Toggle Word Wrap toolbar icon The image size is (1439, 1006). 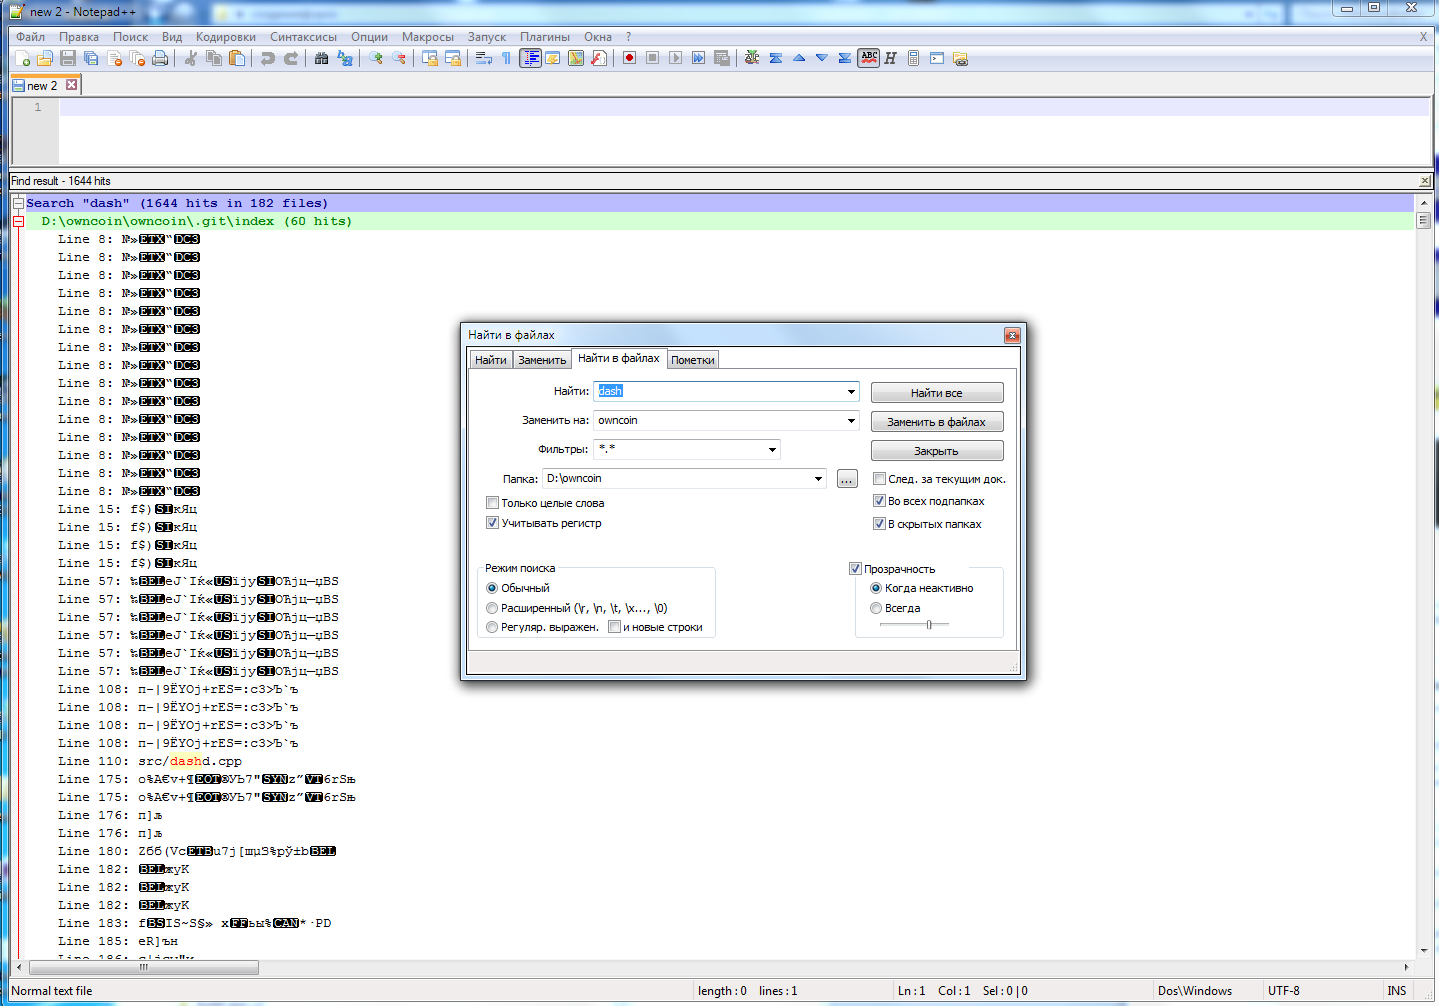(x=484, y=59)
